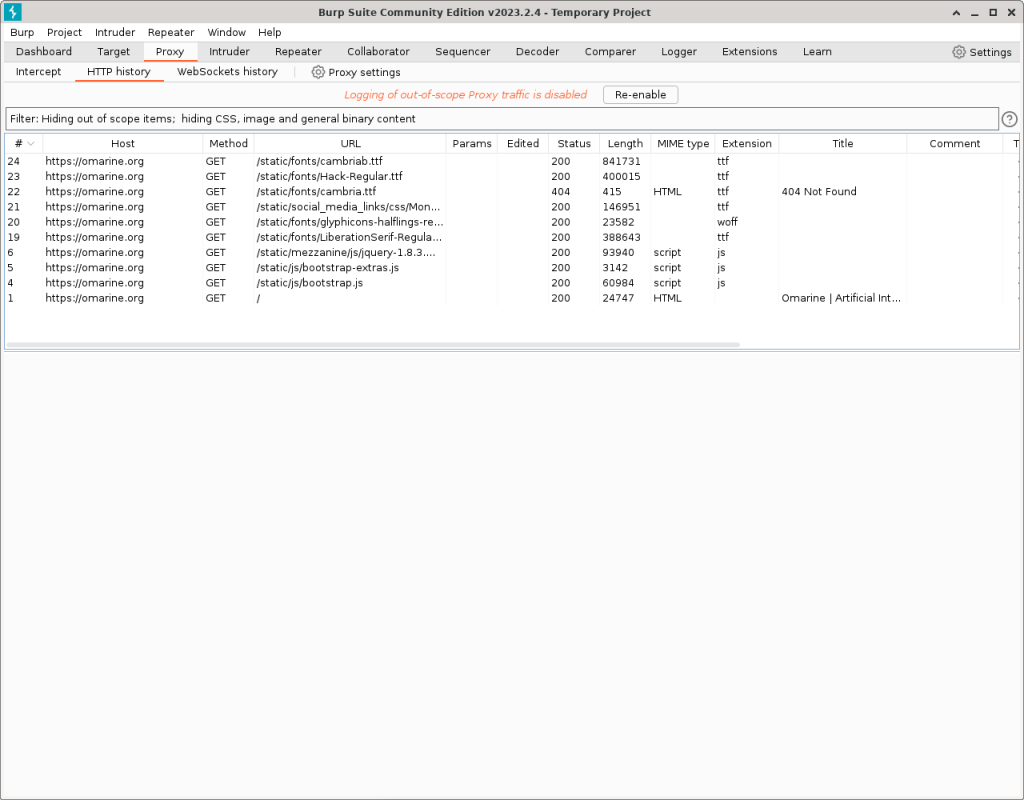This screenshot has width=1024, height=800.
Task: Go to the Extensions tab
Action: tap(749, 52)
